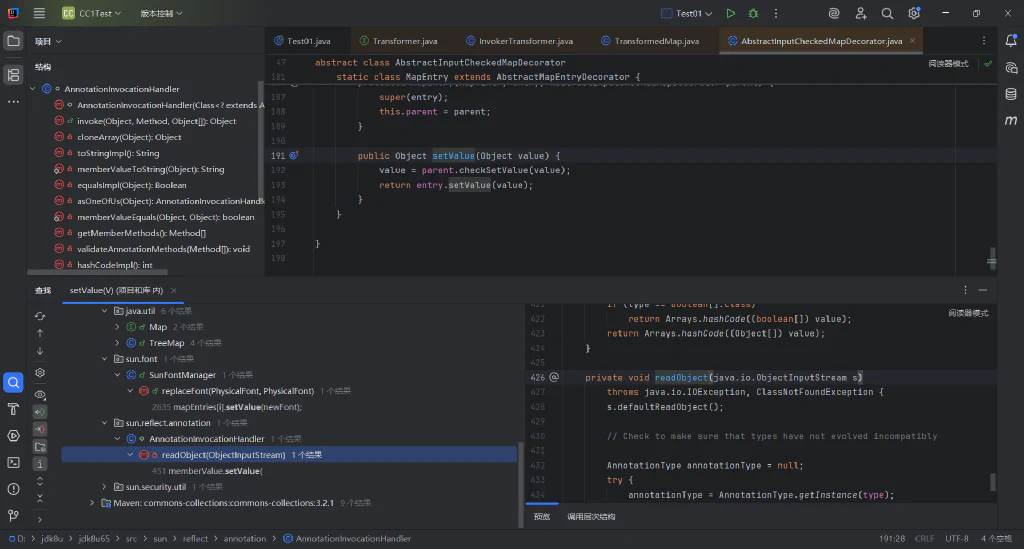Expand the TreeMap usages node
Image resolution: width=1024 pixels, height=549 pixels.
click(117, 343)
